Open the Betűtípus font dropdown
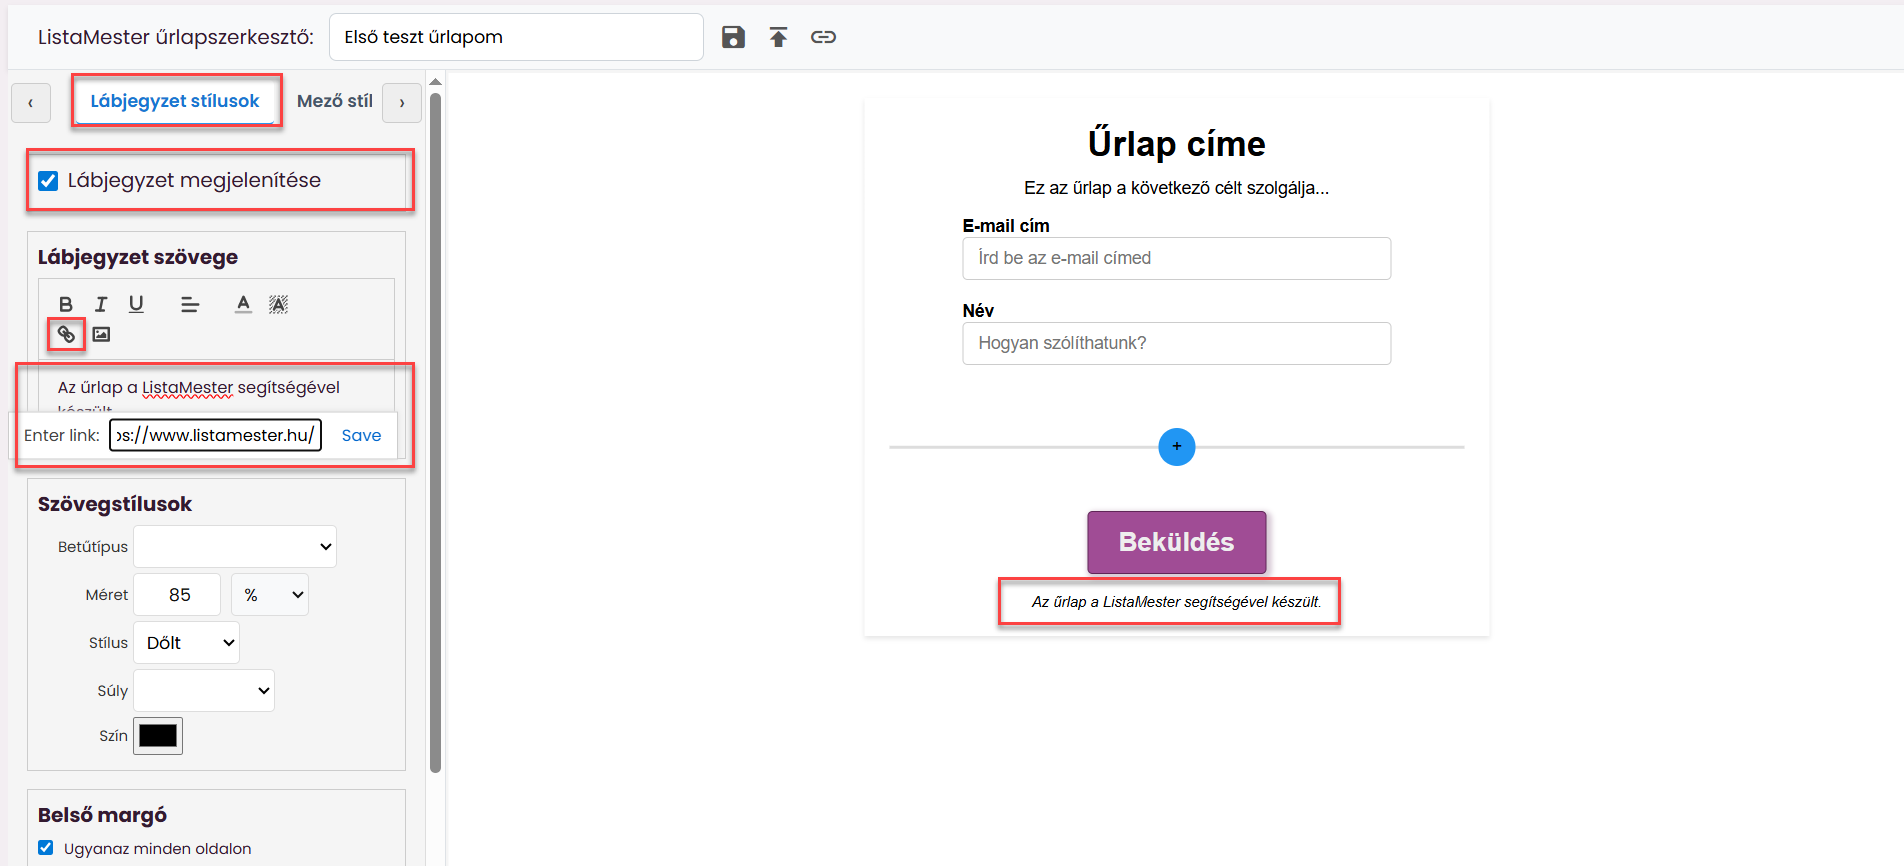 (x=235, y=546)
